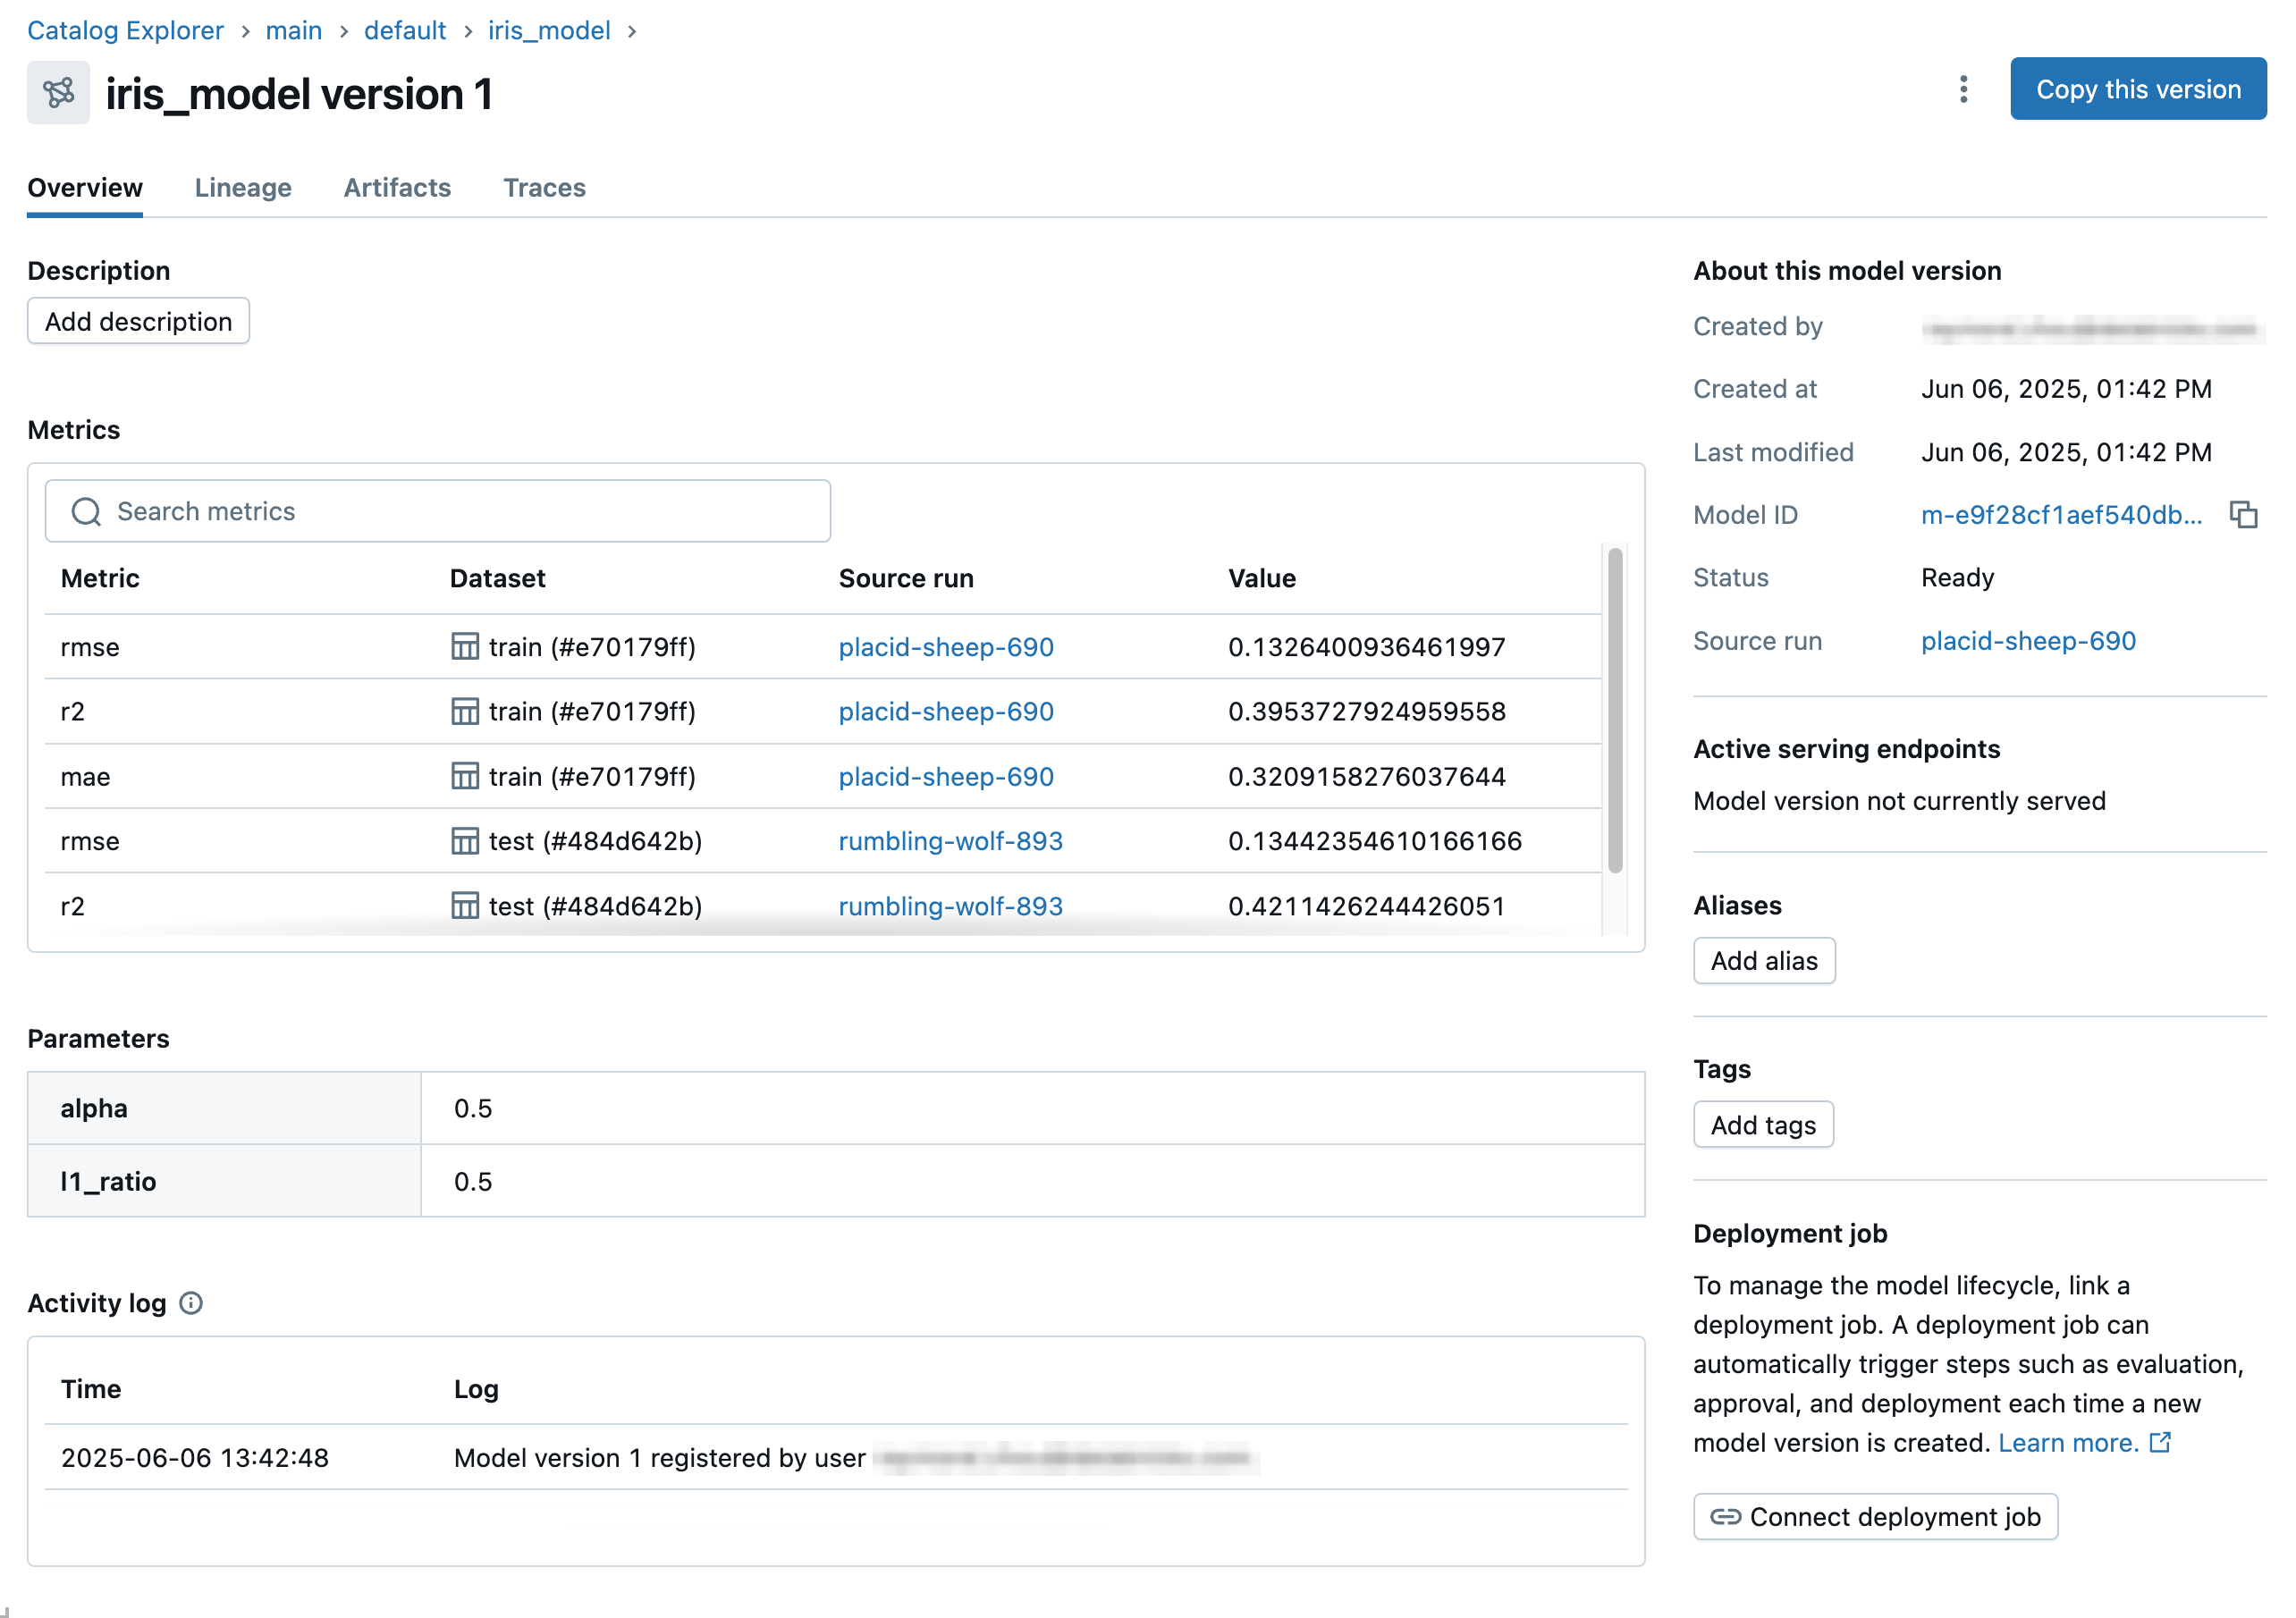Click the Add alias button
The image size is (2296, 1618).
1764,960
